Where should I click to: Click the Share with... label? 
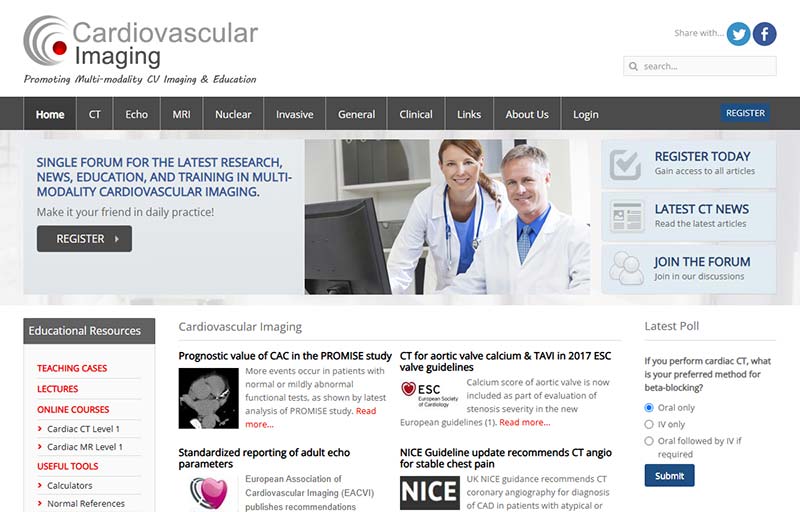[698, 33]
